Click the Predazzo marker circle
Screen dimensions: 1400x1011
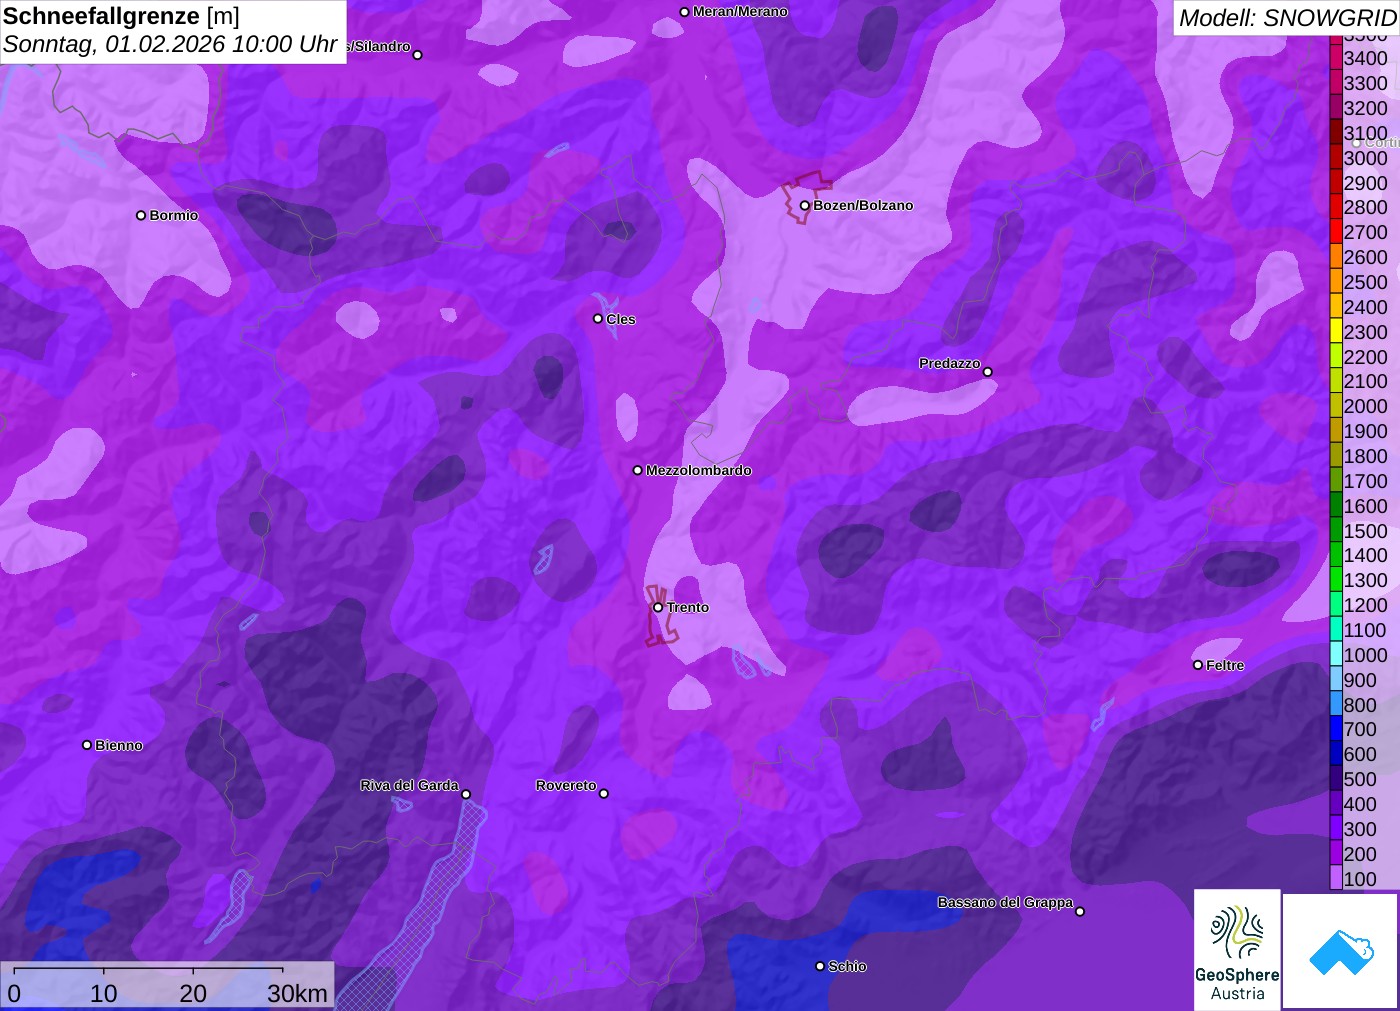[988, 372]
